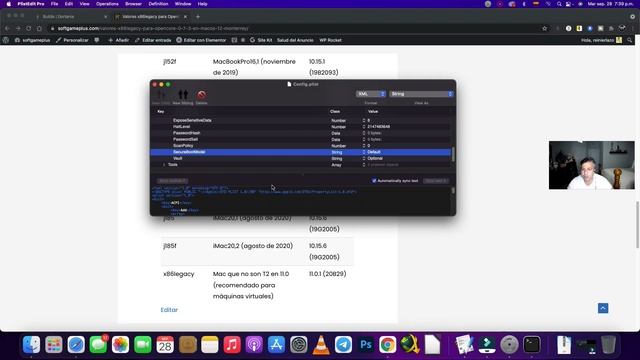Click the Value column header
This screenshot has height=360, width=640.
pos(373,111)
